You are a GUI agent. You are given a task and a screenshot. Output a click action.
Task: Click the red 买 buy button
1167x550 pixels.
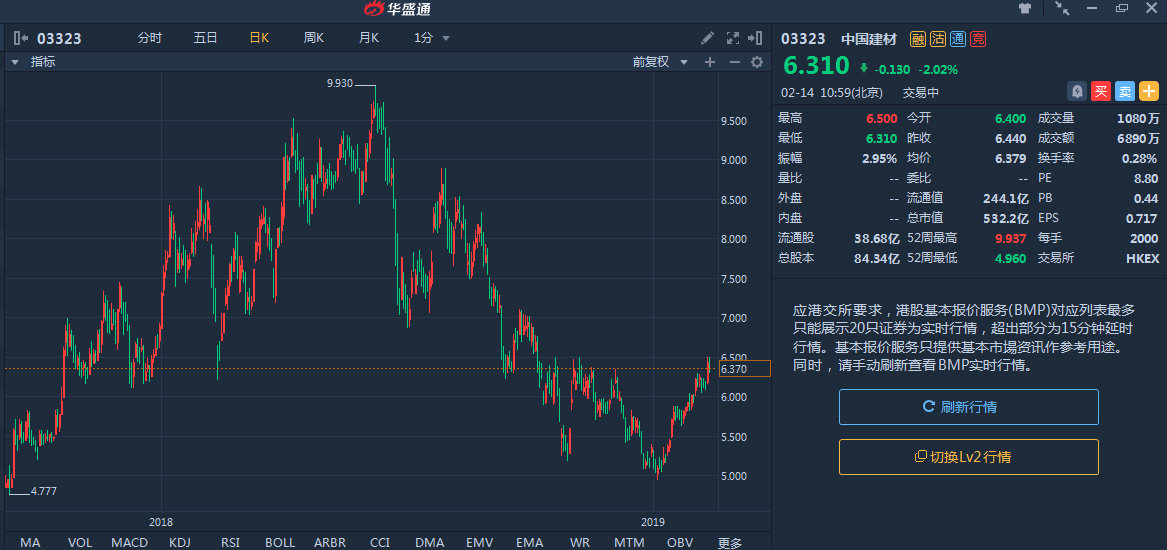(x=1101, y=92)
